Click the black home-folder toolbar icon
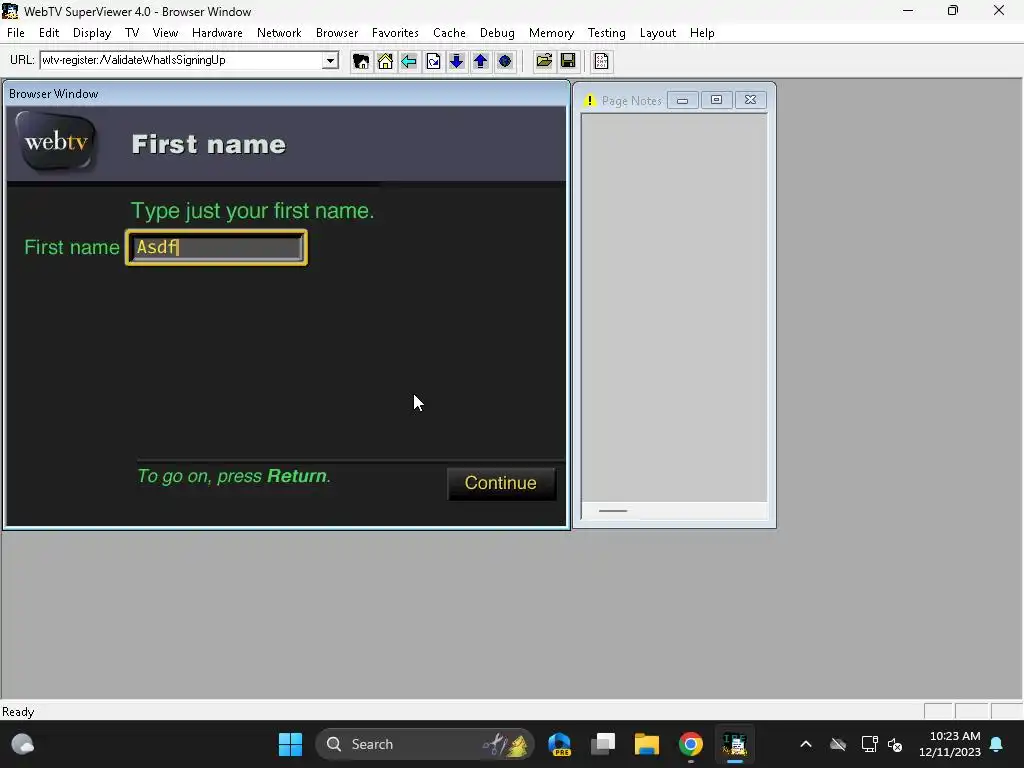 click(x=360, y=61)
